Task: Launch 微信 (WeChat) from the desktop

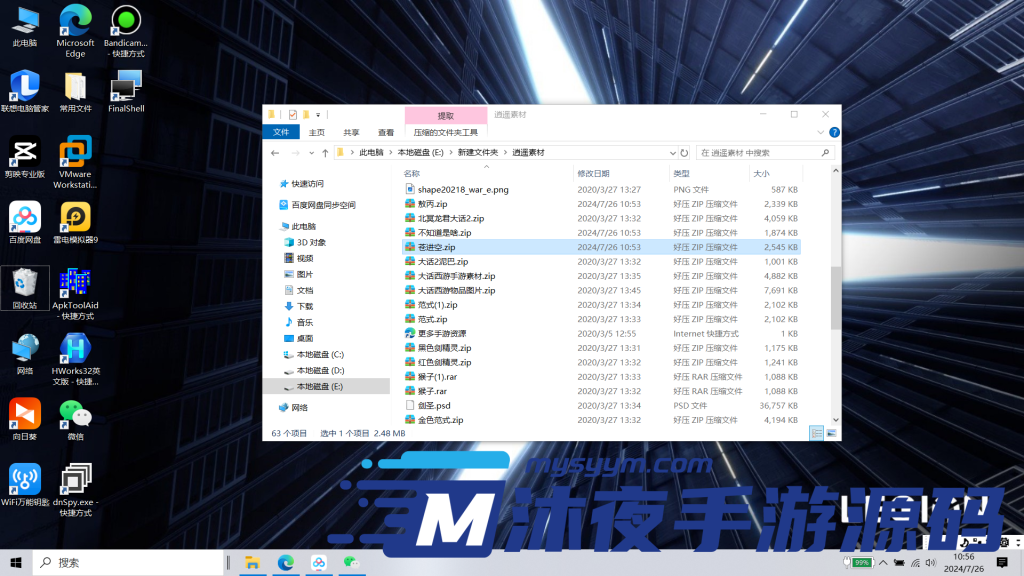Action: (x=75, y=412)
